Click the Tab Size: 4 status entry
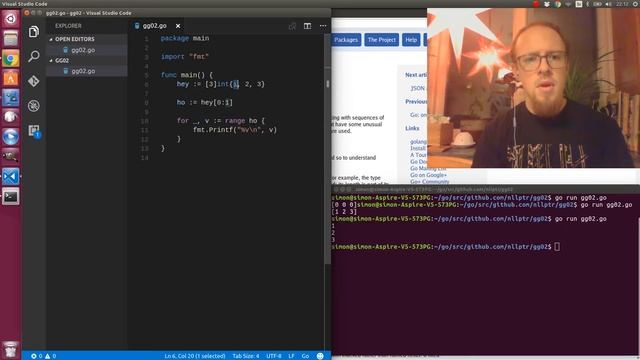The height and width of the screenshot is (360, 640). (246, 356)
